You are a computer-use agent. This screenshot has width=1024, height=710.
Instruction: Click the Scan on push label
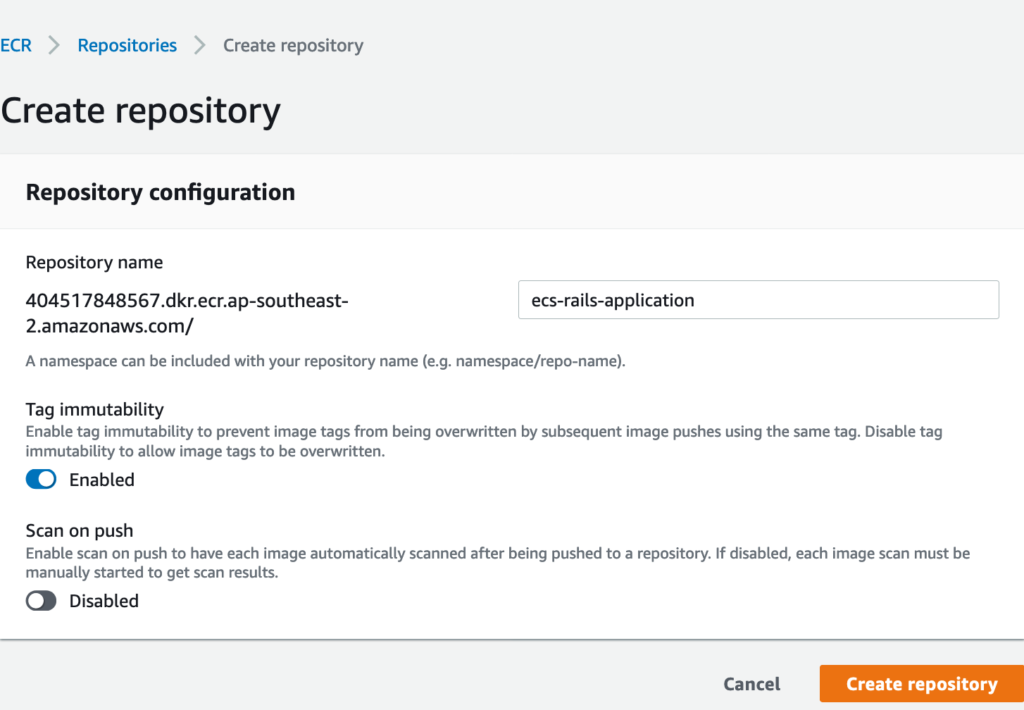[80, 530]
